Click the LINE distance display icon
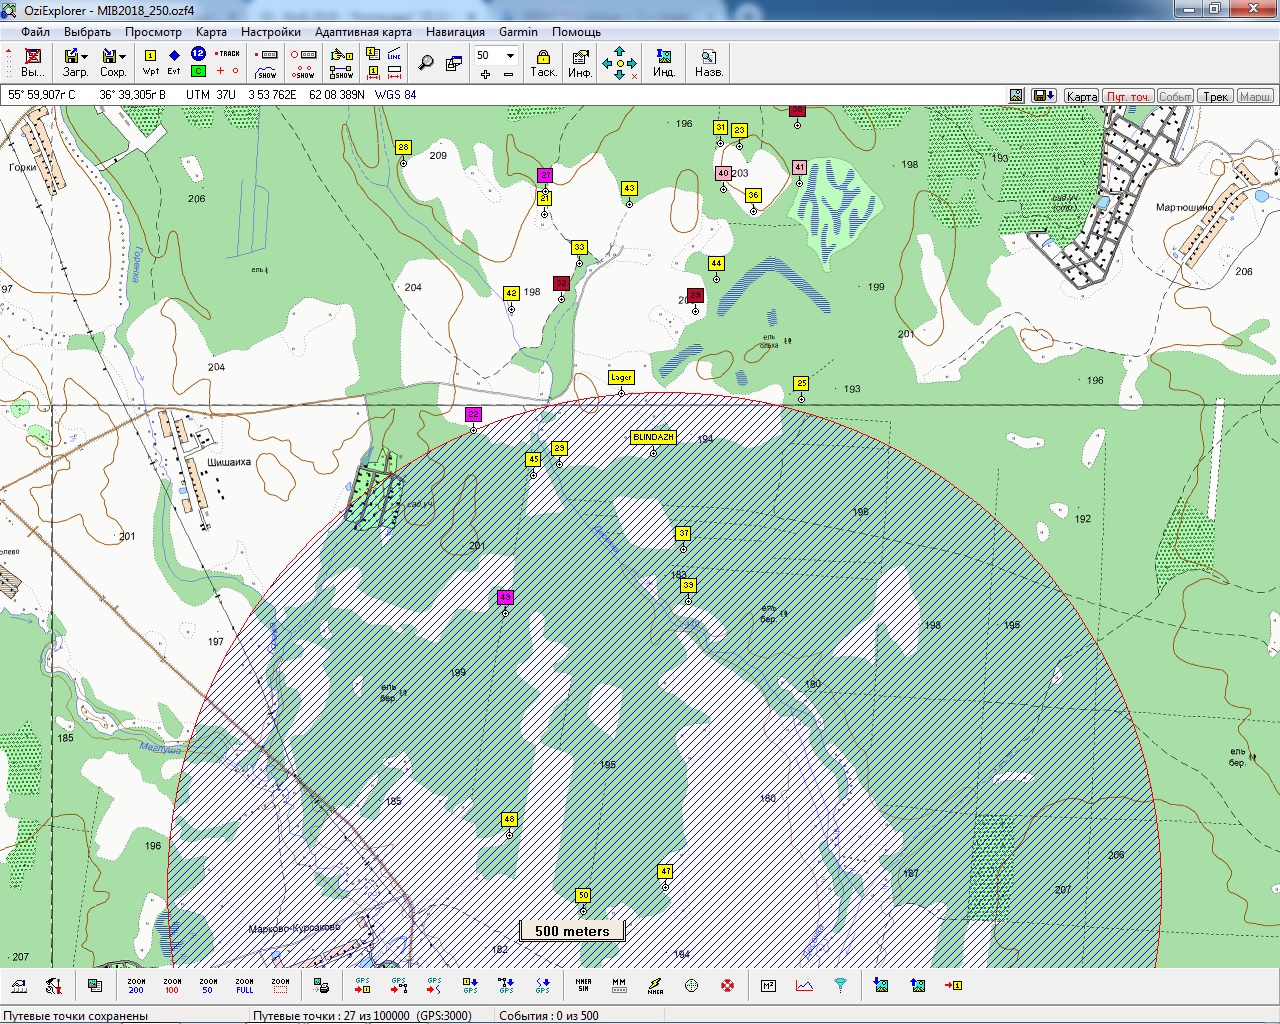Image resolution: width=1280 pixels, height=1024 pixels. coord(394,55)
